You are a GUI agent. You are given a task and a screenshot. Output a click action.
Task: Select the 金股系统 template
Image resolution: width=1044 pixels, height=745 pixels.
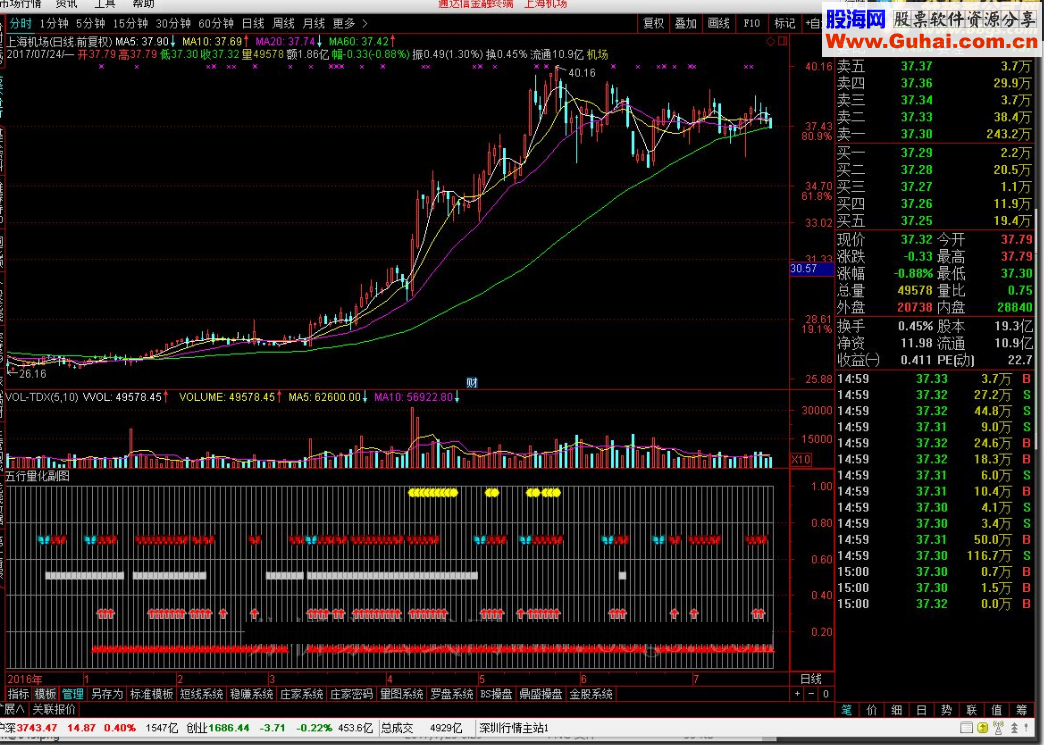pos(591,694)
